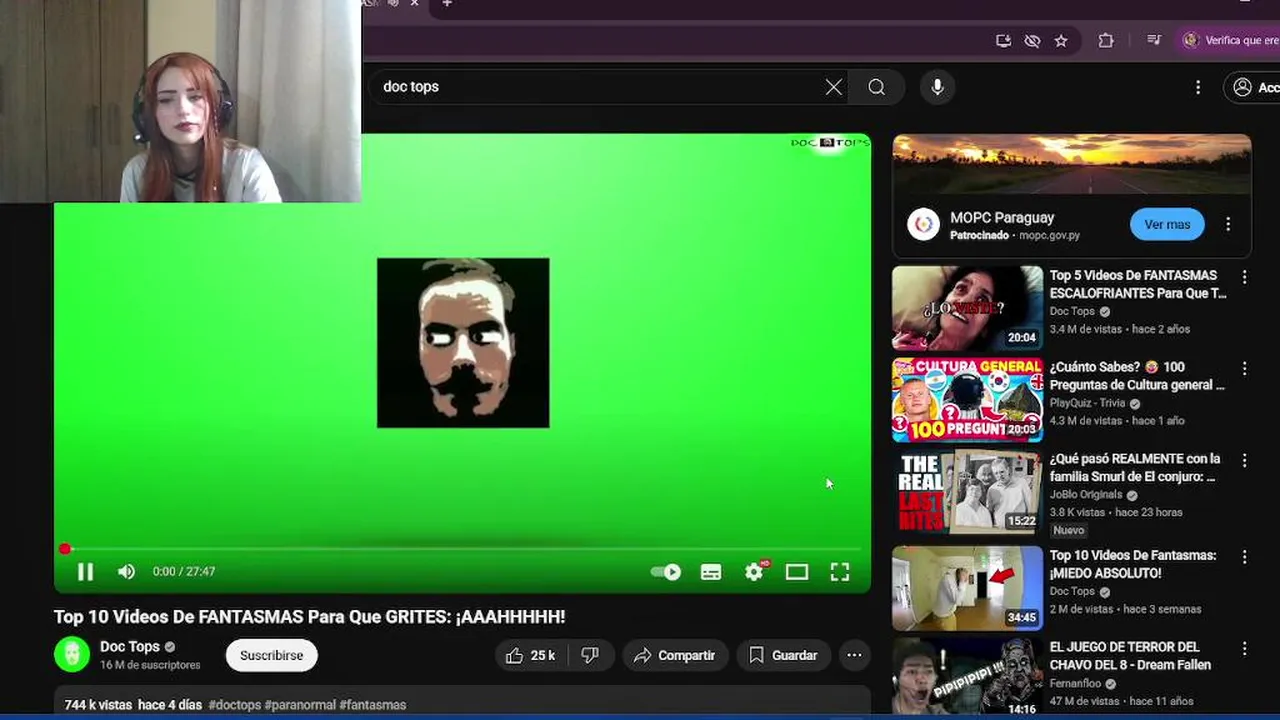Image resolution: width=1280 pixels, height=720 pixels.
Task: Click the '744 k vistas' view count text
Action: click(x=98, y=705)
